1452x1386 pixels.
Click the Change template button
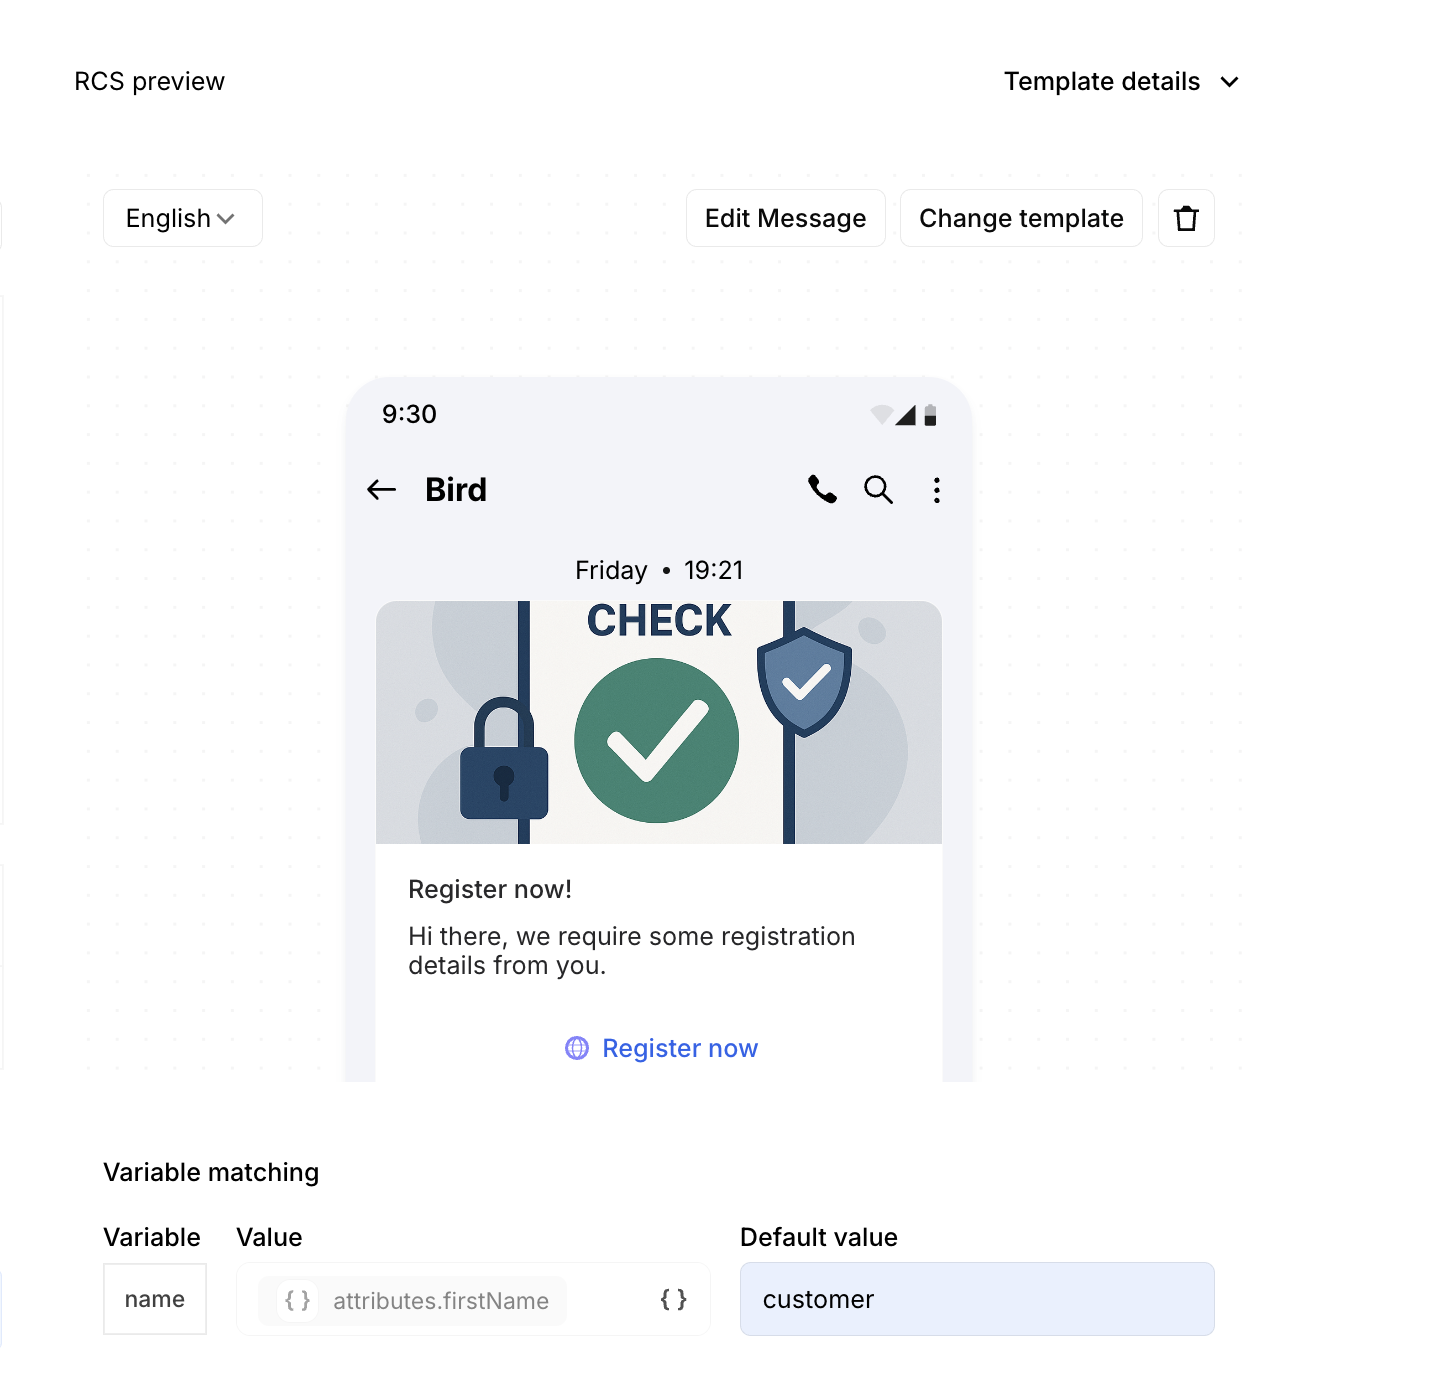click(x=1021, y=218)
